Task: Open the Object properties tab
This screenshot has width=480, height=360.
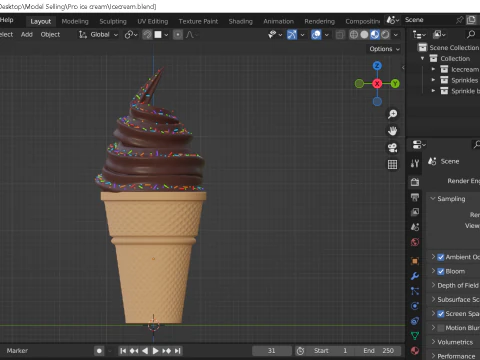Action: click(x=415, y=261)
